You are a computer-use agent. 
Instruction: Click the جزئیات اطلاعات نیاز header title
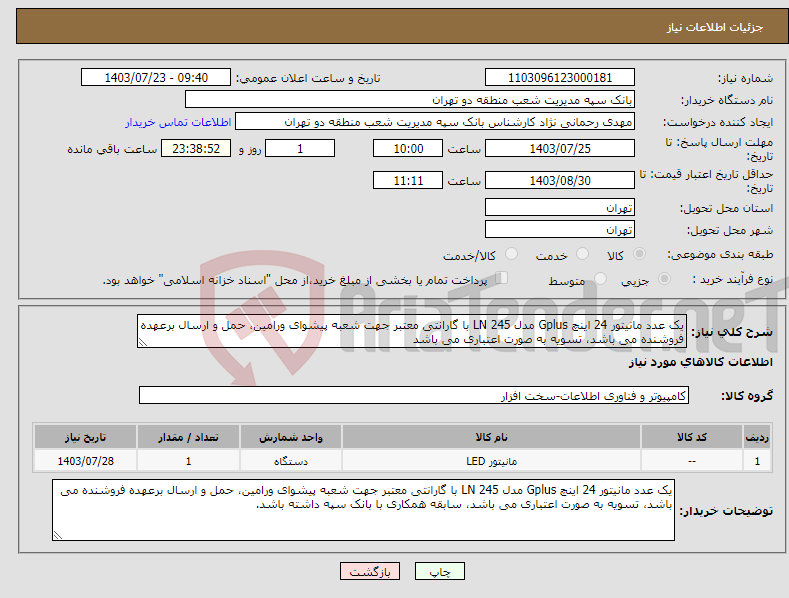coord(715,27)
